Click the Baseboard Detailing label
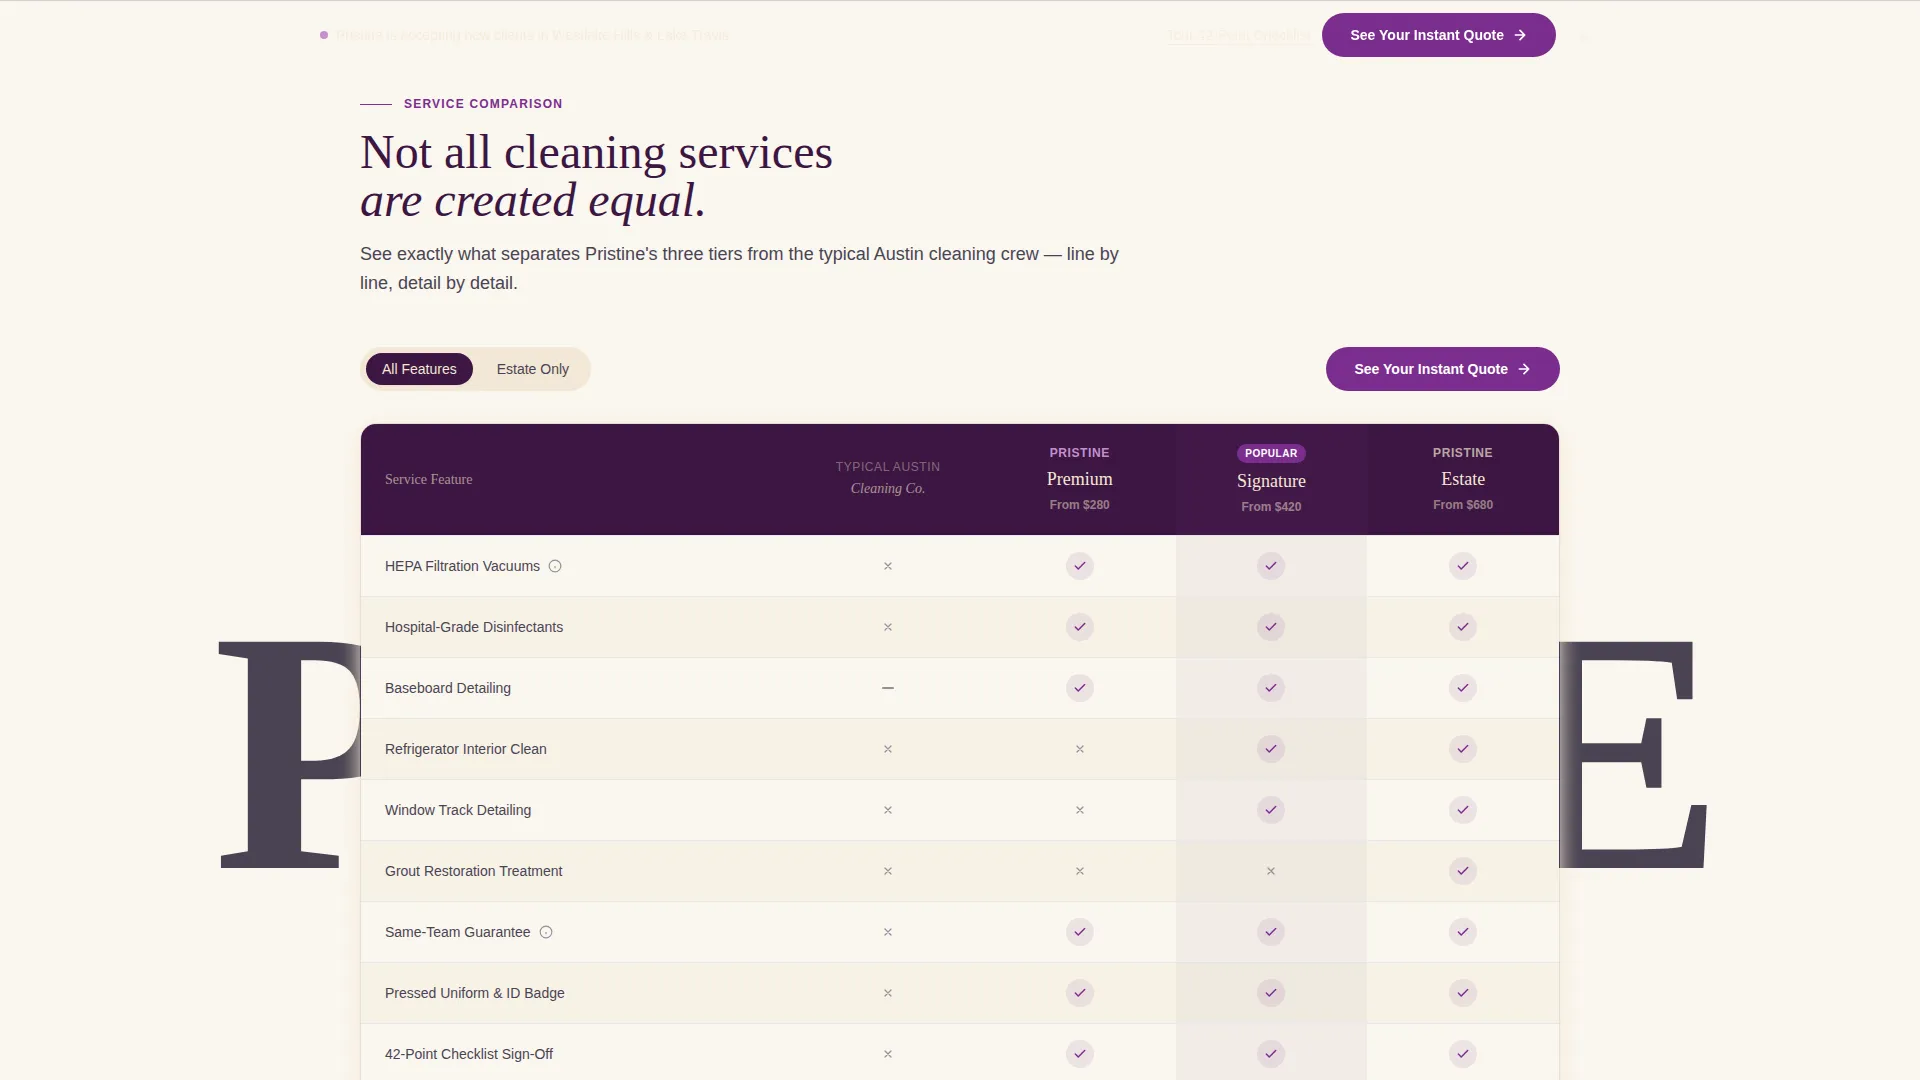Viewport: 1920px width, 1080px height. (448, 688)
